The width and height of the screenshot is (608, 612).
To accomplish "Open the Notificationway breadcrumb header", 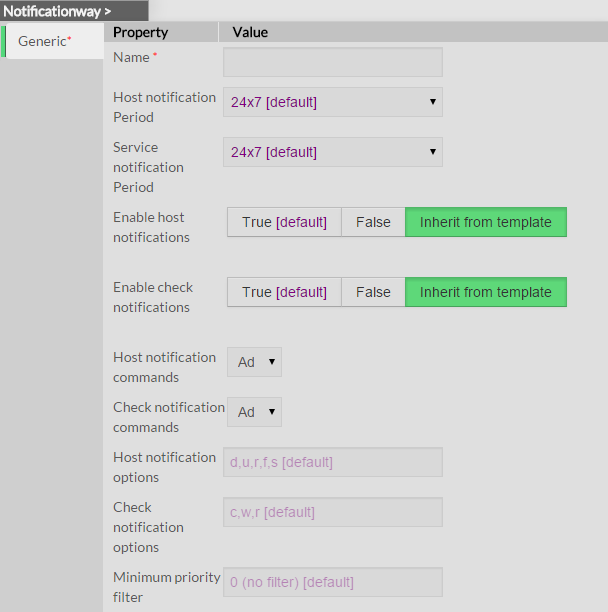I will click(58, 11).
